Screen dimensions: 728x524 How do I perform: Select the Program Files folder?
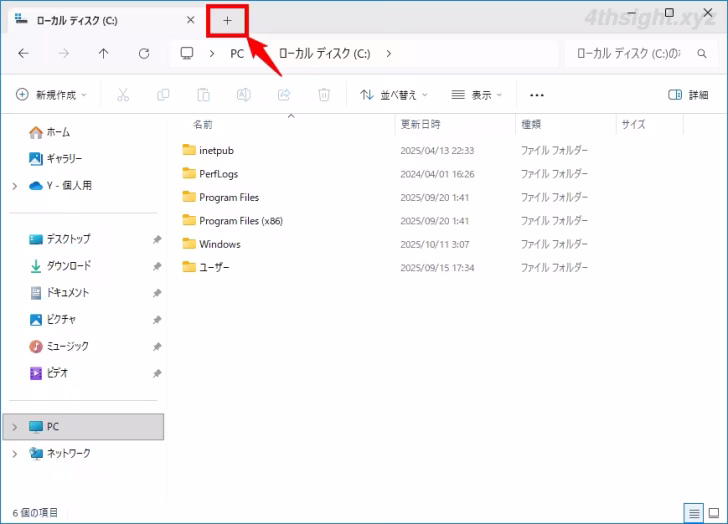point(229,197)
